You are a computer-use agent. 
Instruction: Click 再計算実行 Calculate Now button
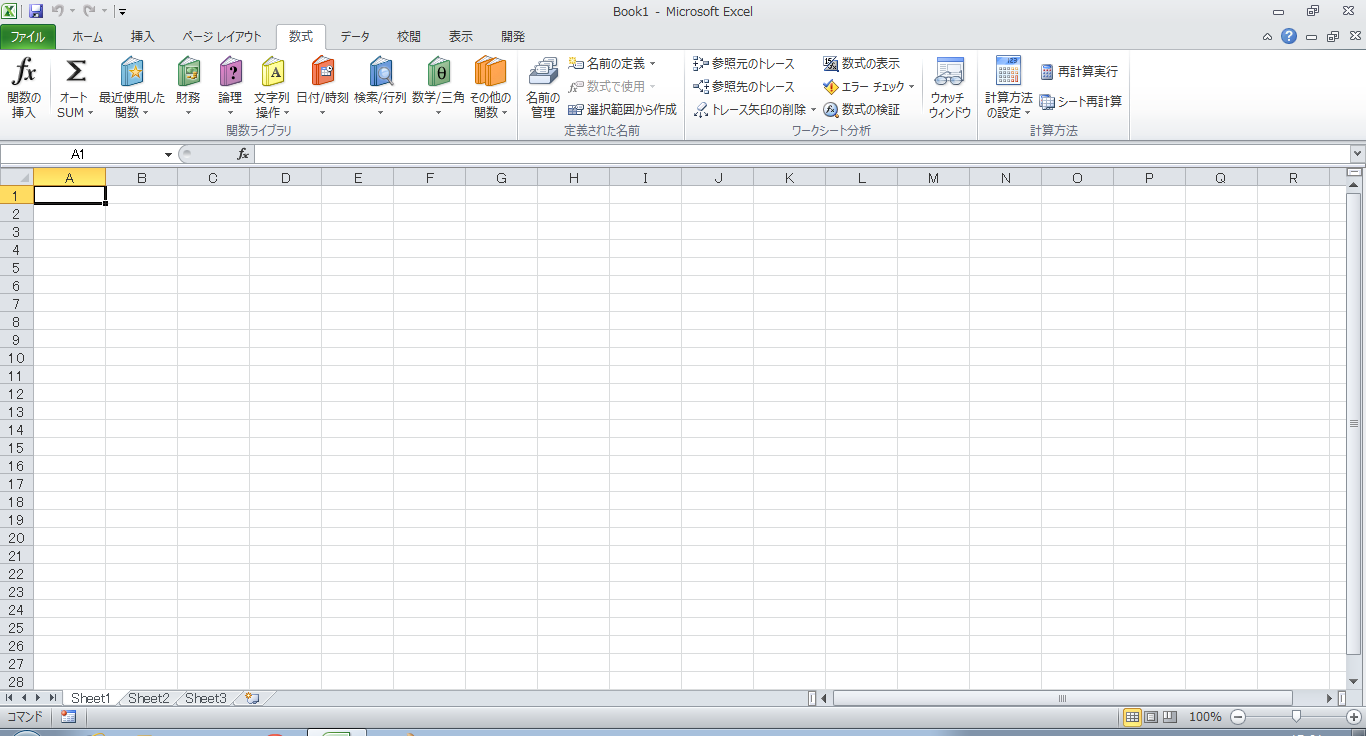[x=1079, y=72]
